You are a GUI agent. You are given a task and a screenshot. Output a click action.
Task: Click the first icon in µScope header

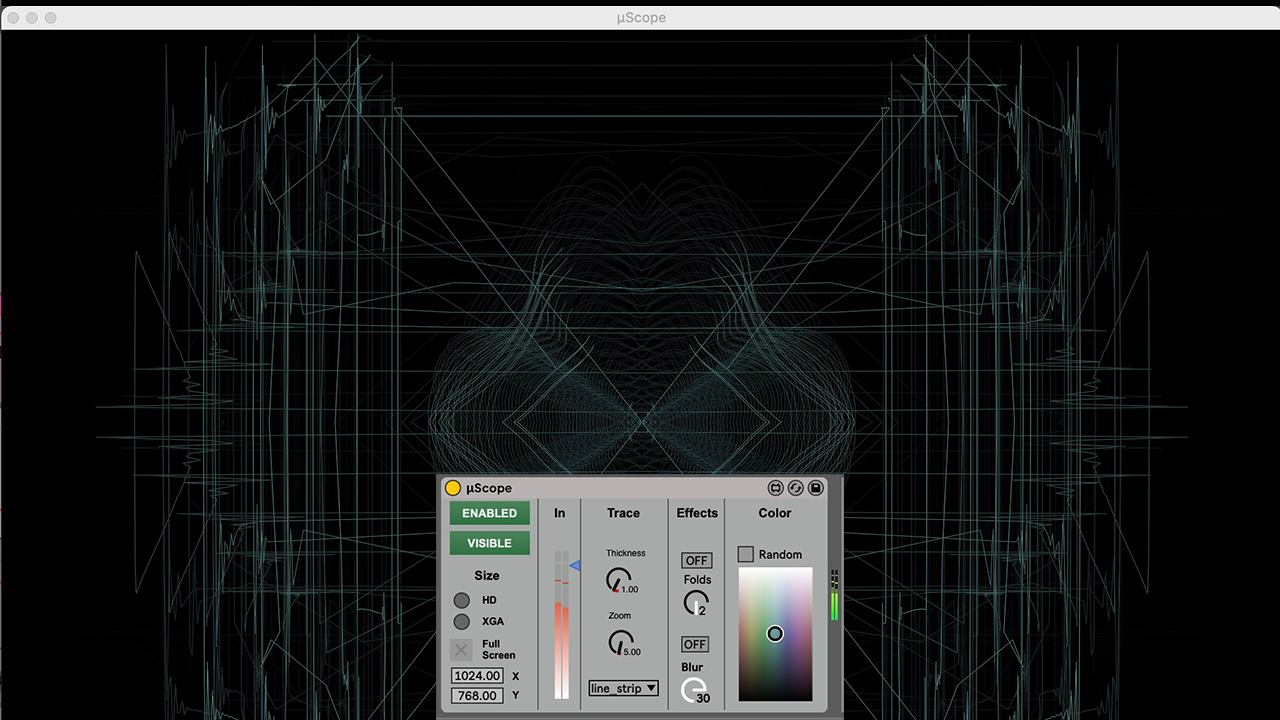click(775, 488)
